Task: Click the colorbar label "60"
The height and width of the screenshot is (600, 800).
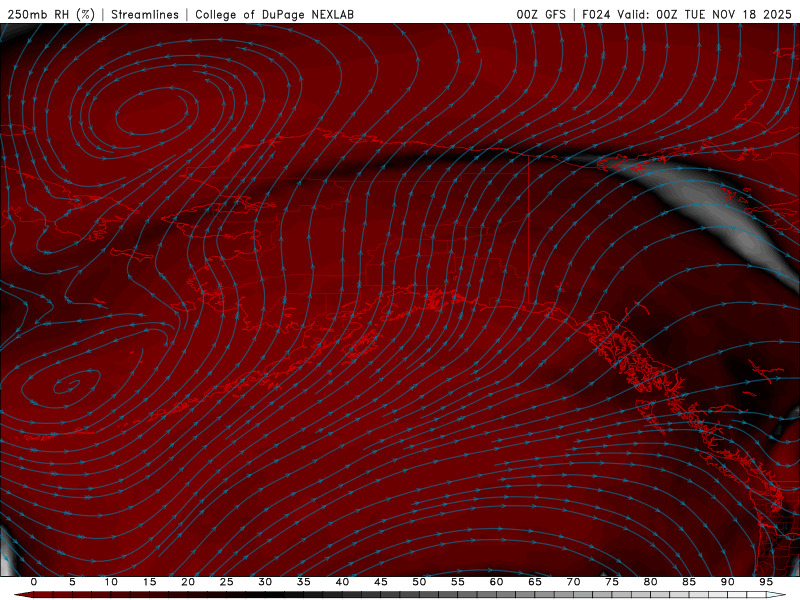Action: pos(496,582)
